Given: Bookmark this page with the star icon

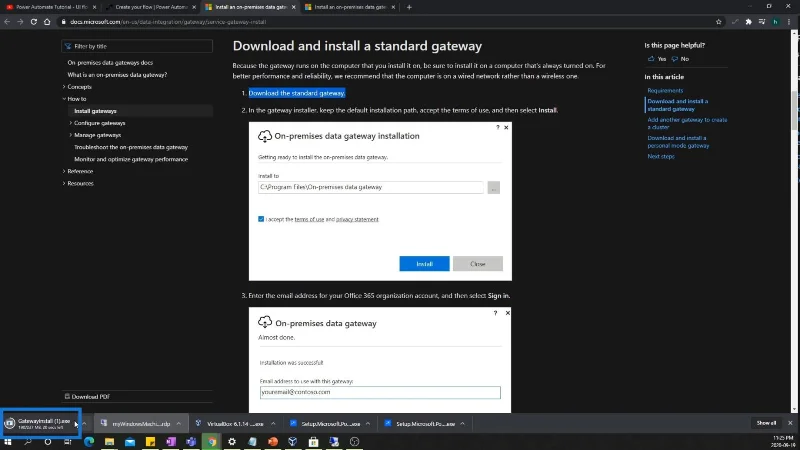Looking at the screenshot, I should 719,22.
